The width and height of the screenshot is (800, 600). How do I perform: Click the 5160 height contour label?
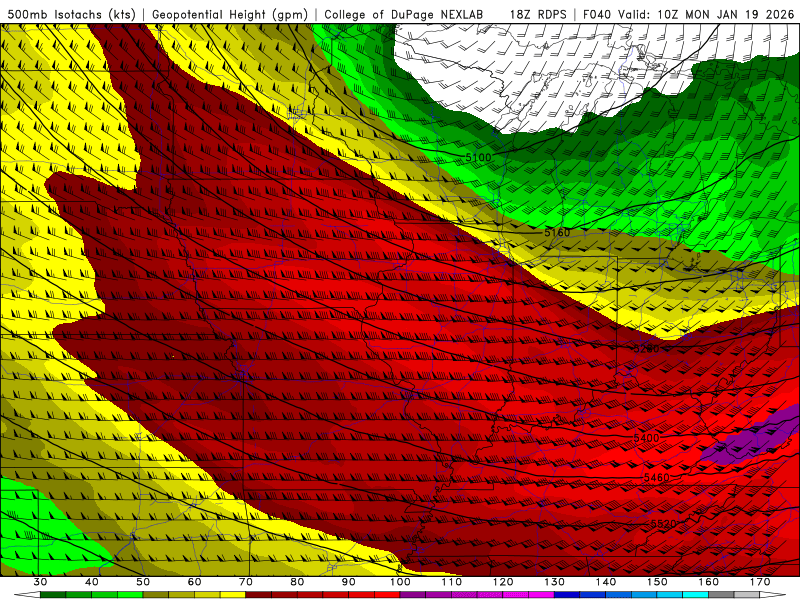(557, 233)
